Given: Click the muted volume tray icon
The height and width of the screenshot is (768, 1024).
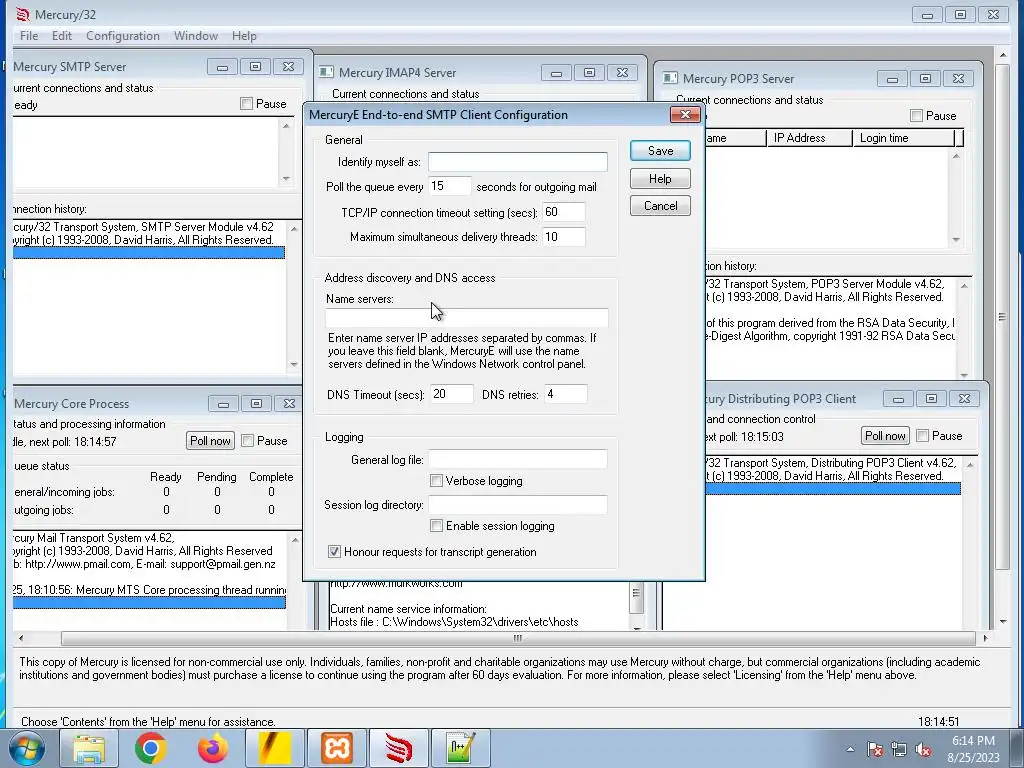Looking at the screenshot, I should 923,749.
